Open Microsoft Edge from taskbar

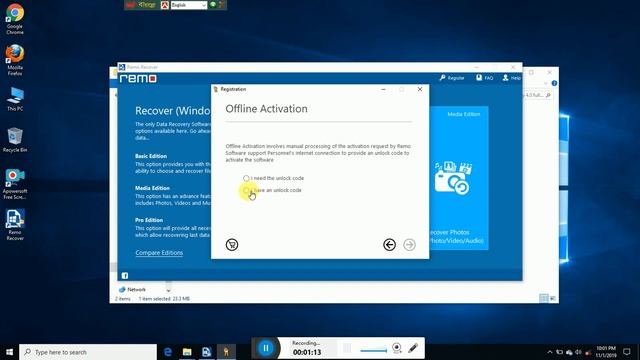(168, 352)
